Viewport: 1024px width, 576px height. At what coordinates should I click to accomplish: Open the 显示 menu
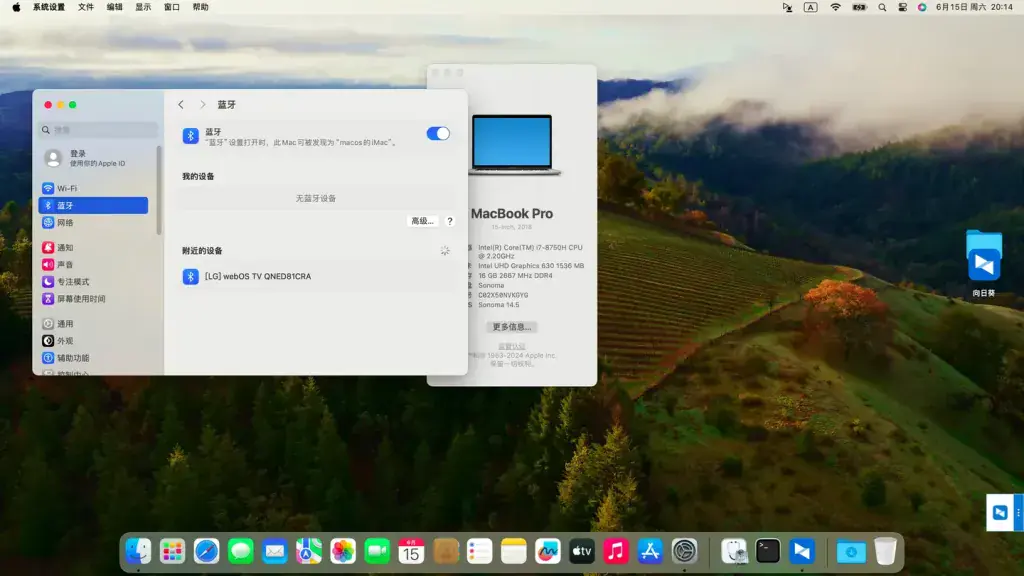(x=143, y=7)
